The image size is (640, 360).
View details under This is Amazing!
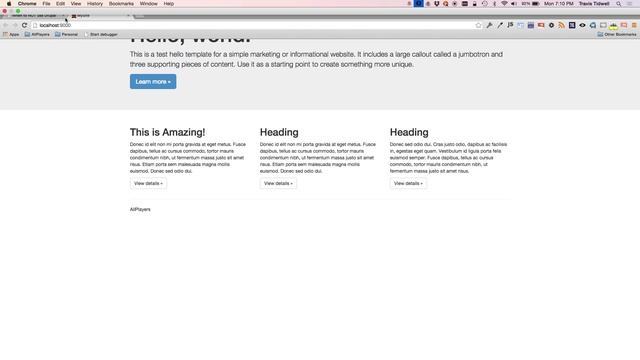tap(148, 184)
